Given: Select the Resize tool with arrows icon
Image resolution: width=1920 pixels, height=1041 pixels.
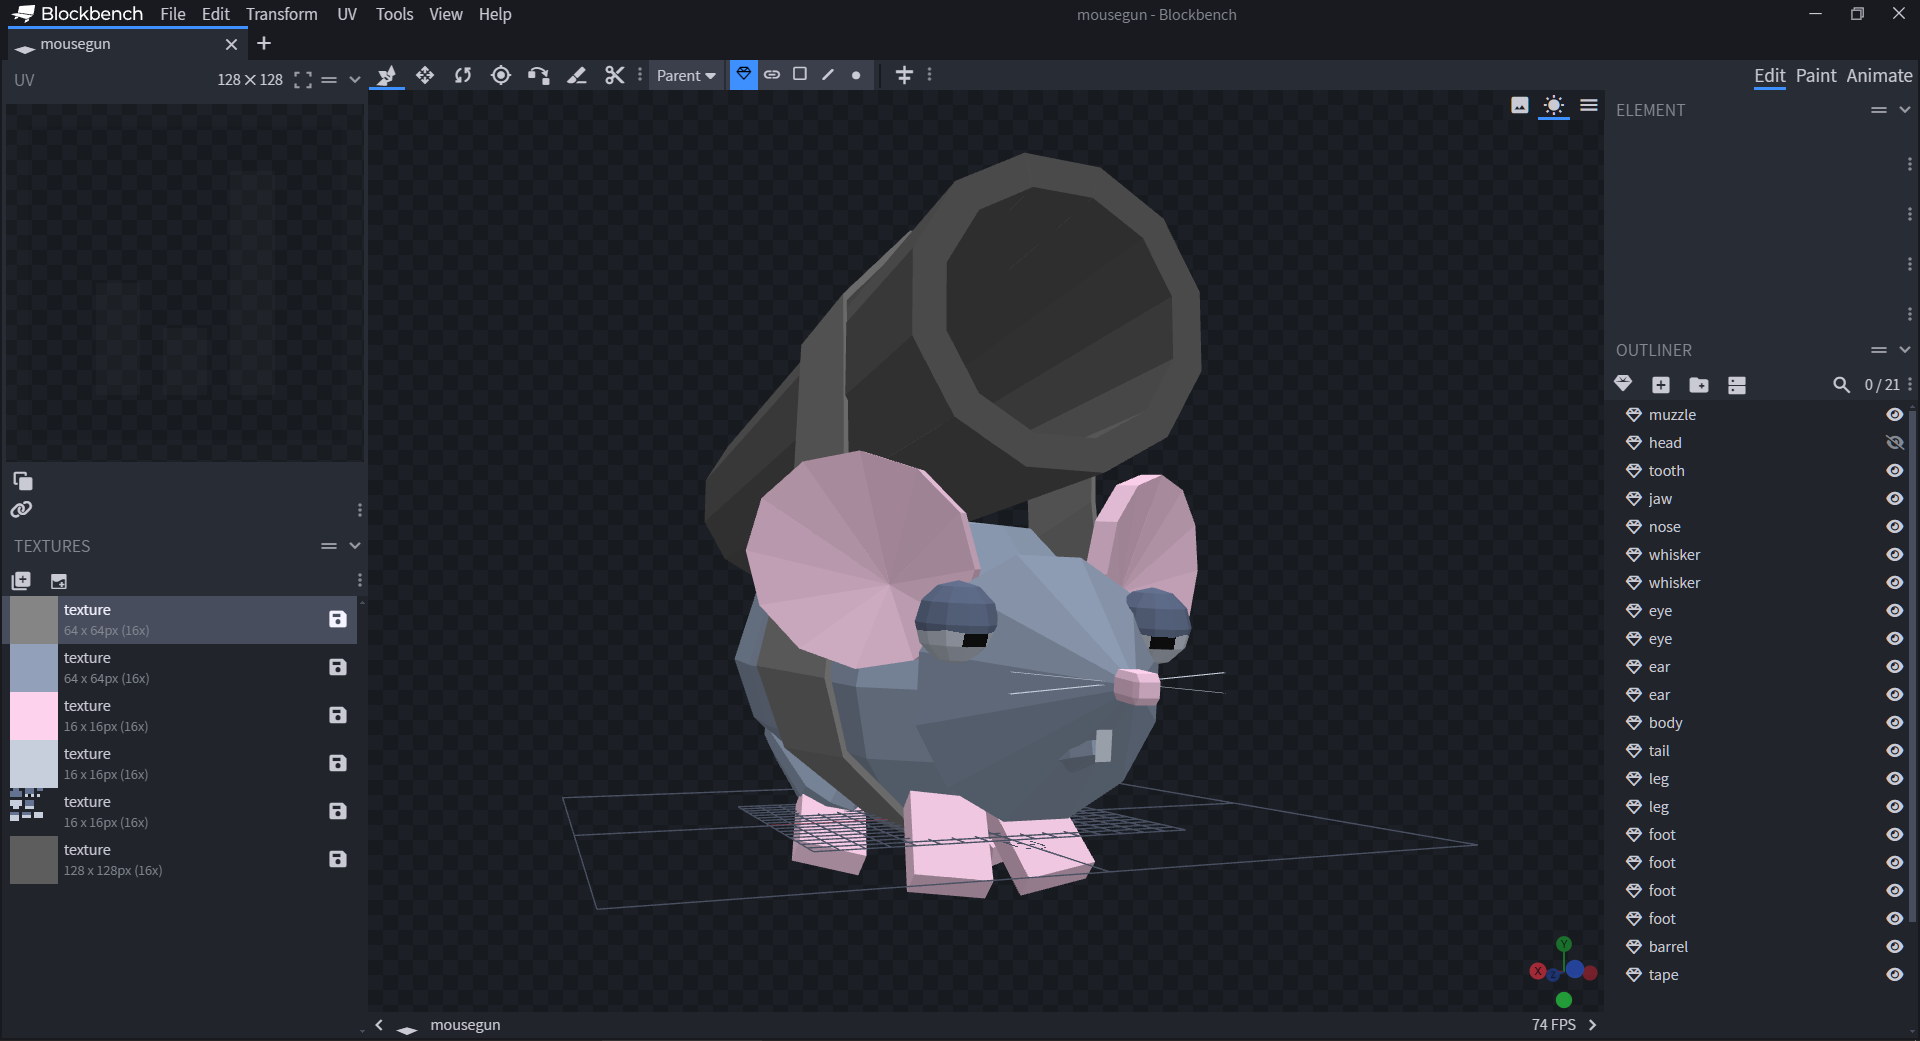Looking at the screenshot, I should [x=425, y=75].
